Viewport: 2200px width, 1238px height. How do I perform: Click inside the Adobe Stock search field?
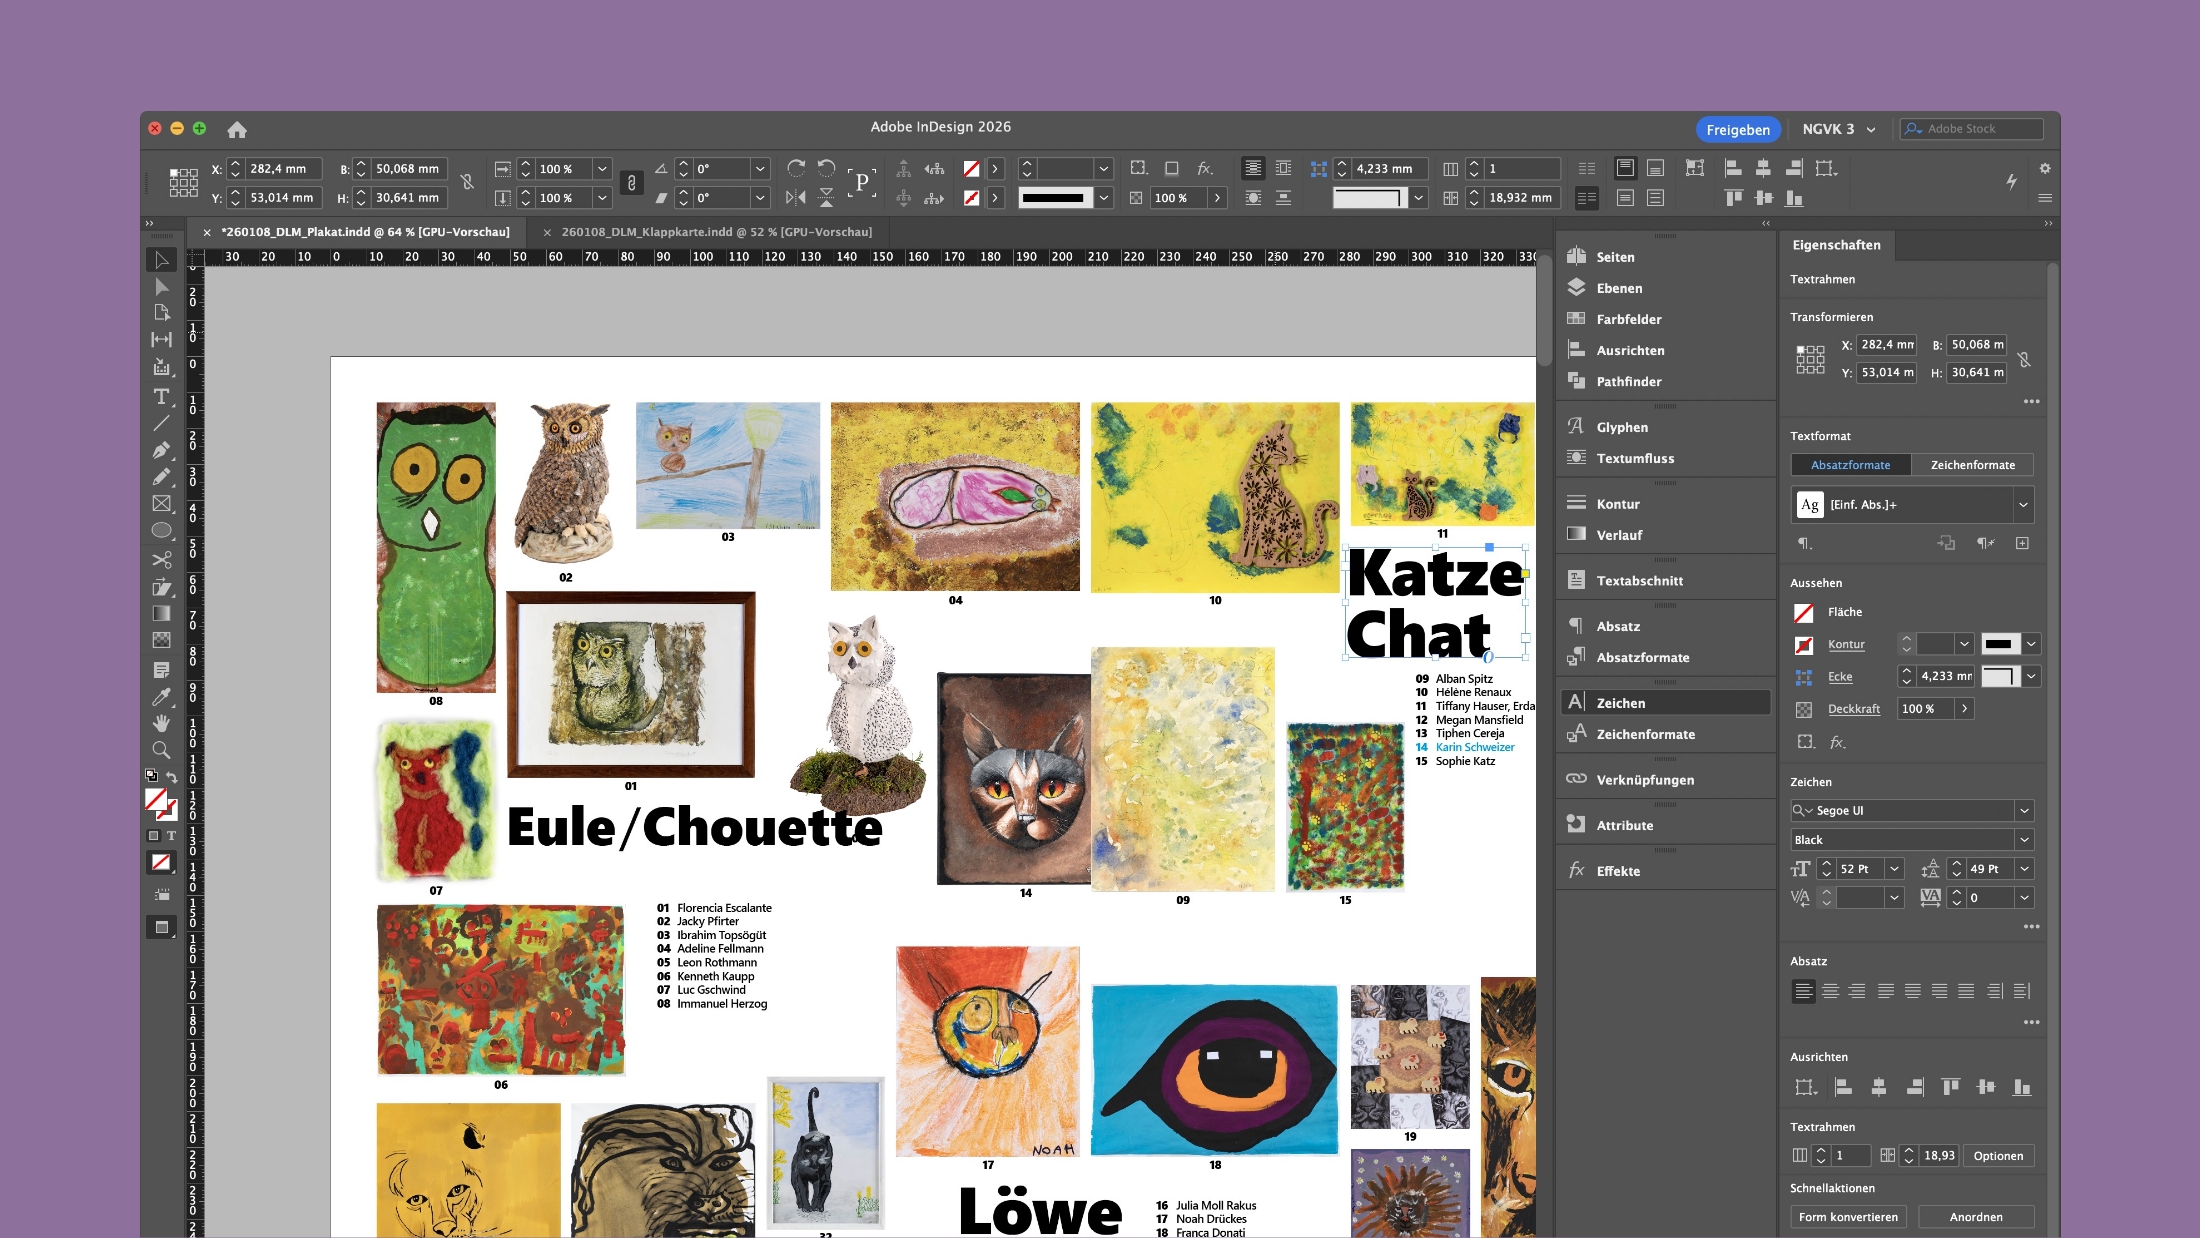[1975, 128]
